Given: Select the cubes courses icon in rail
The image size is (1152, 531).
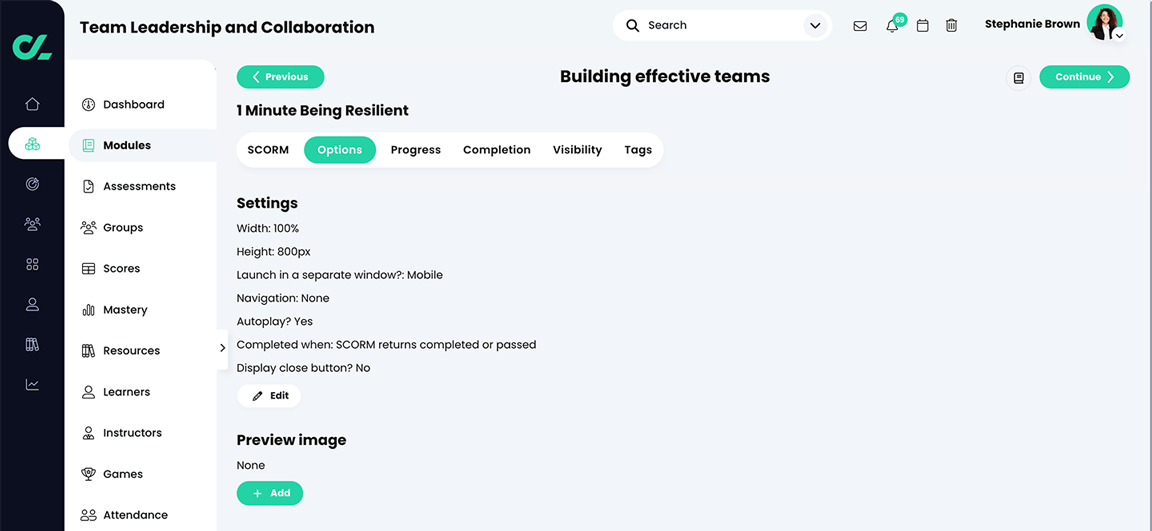Looking at the screenshot, I should point(32,144).
